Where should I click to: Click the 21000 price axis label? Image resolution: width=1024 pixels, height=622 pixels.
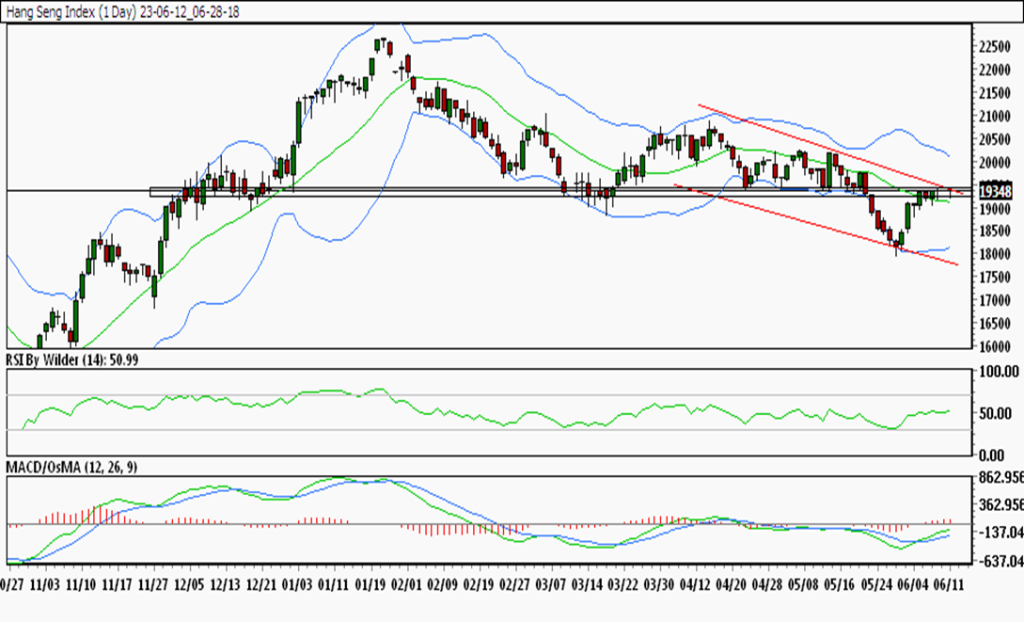point(995,116)
